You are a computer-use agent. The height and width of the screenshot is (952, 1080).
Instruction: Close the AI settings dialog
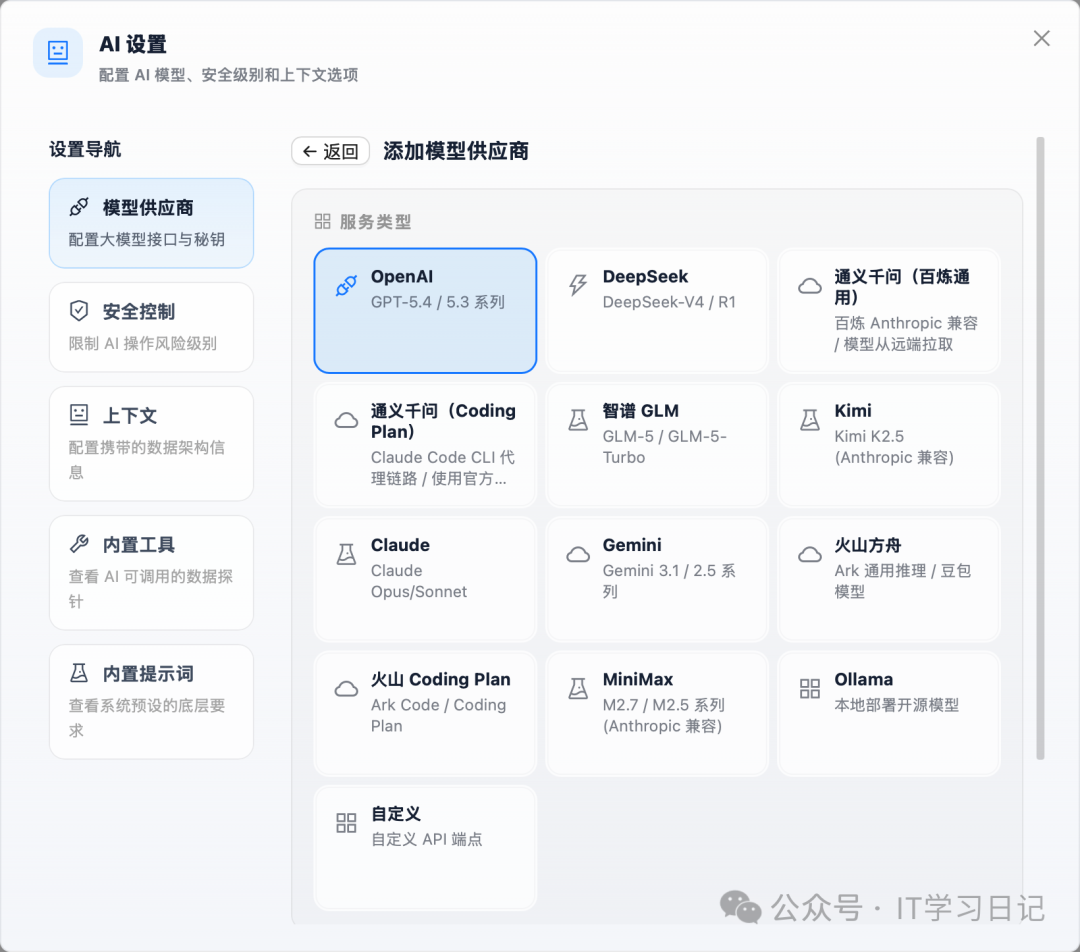tap(1041, 38)
